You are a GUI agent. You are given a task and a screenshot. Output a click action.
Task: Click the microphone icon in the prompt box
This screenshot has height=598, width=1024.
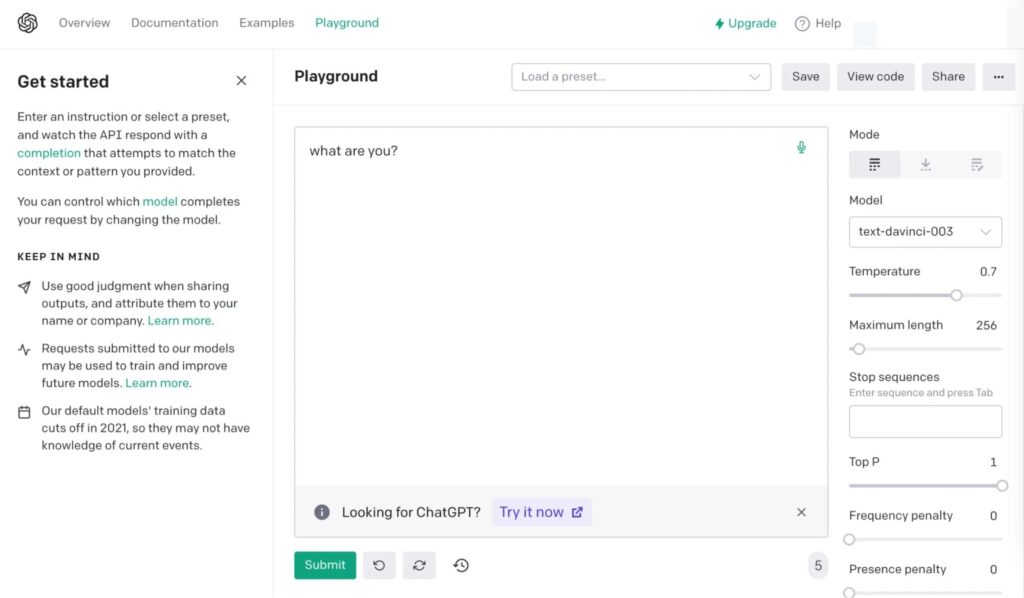click(x=801, y=148)
